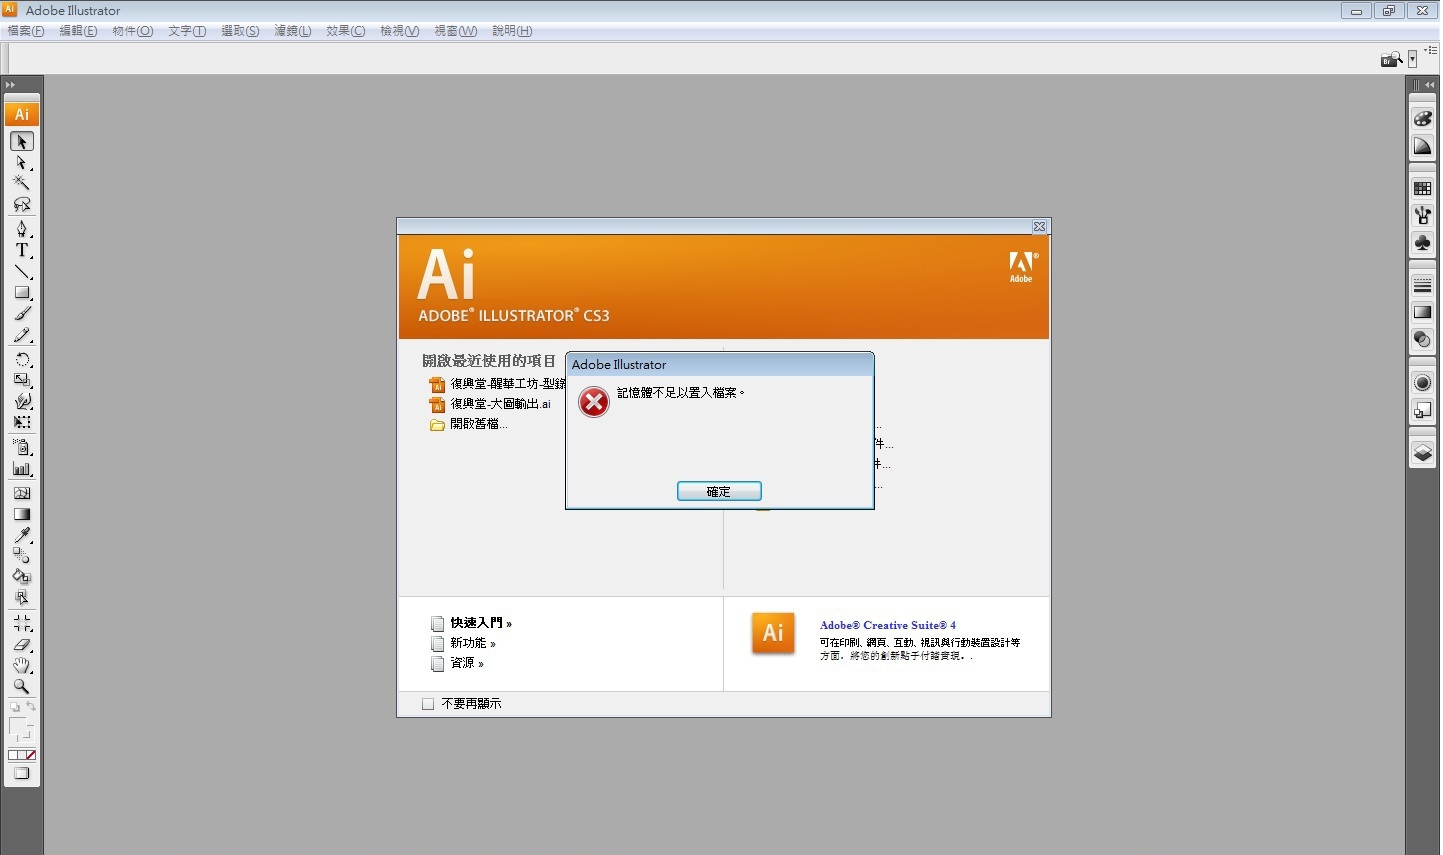
Task: Open the Transparency panel
Action: (x=1422, y=340)
